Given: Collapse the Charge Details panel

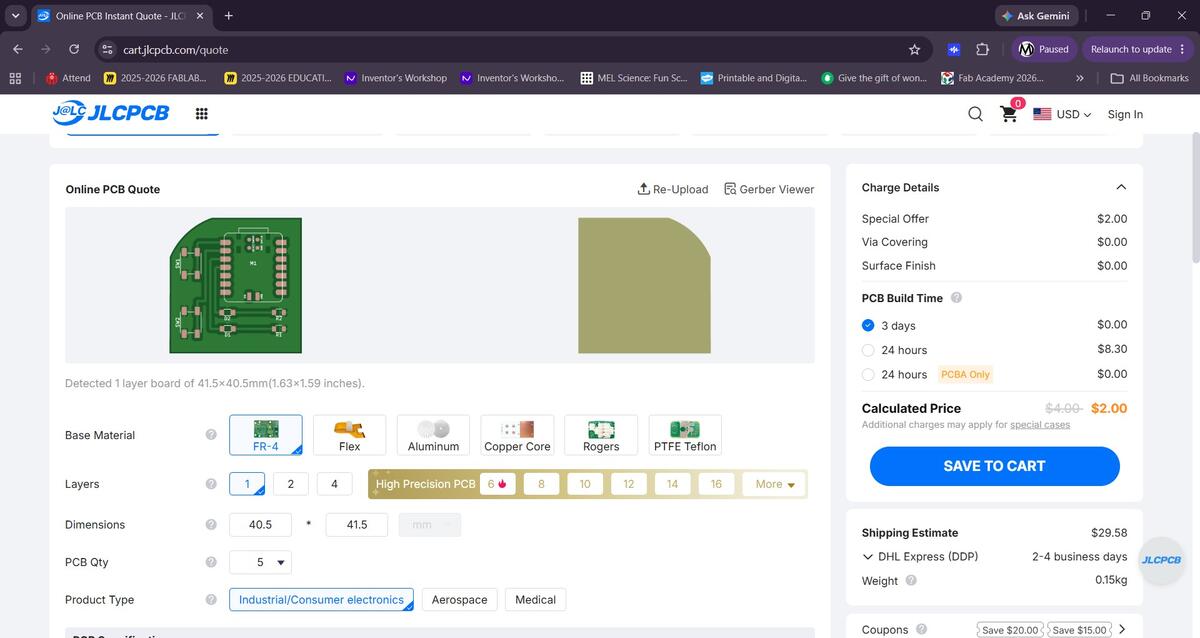Looking at the screenshot, I should pyautogui.click(x=1121, y=188).
